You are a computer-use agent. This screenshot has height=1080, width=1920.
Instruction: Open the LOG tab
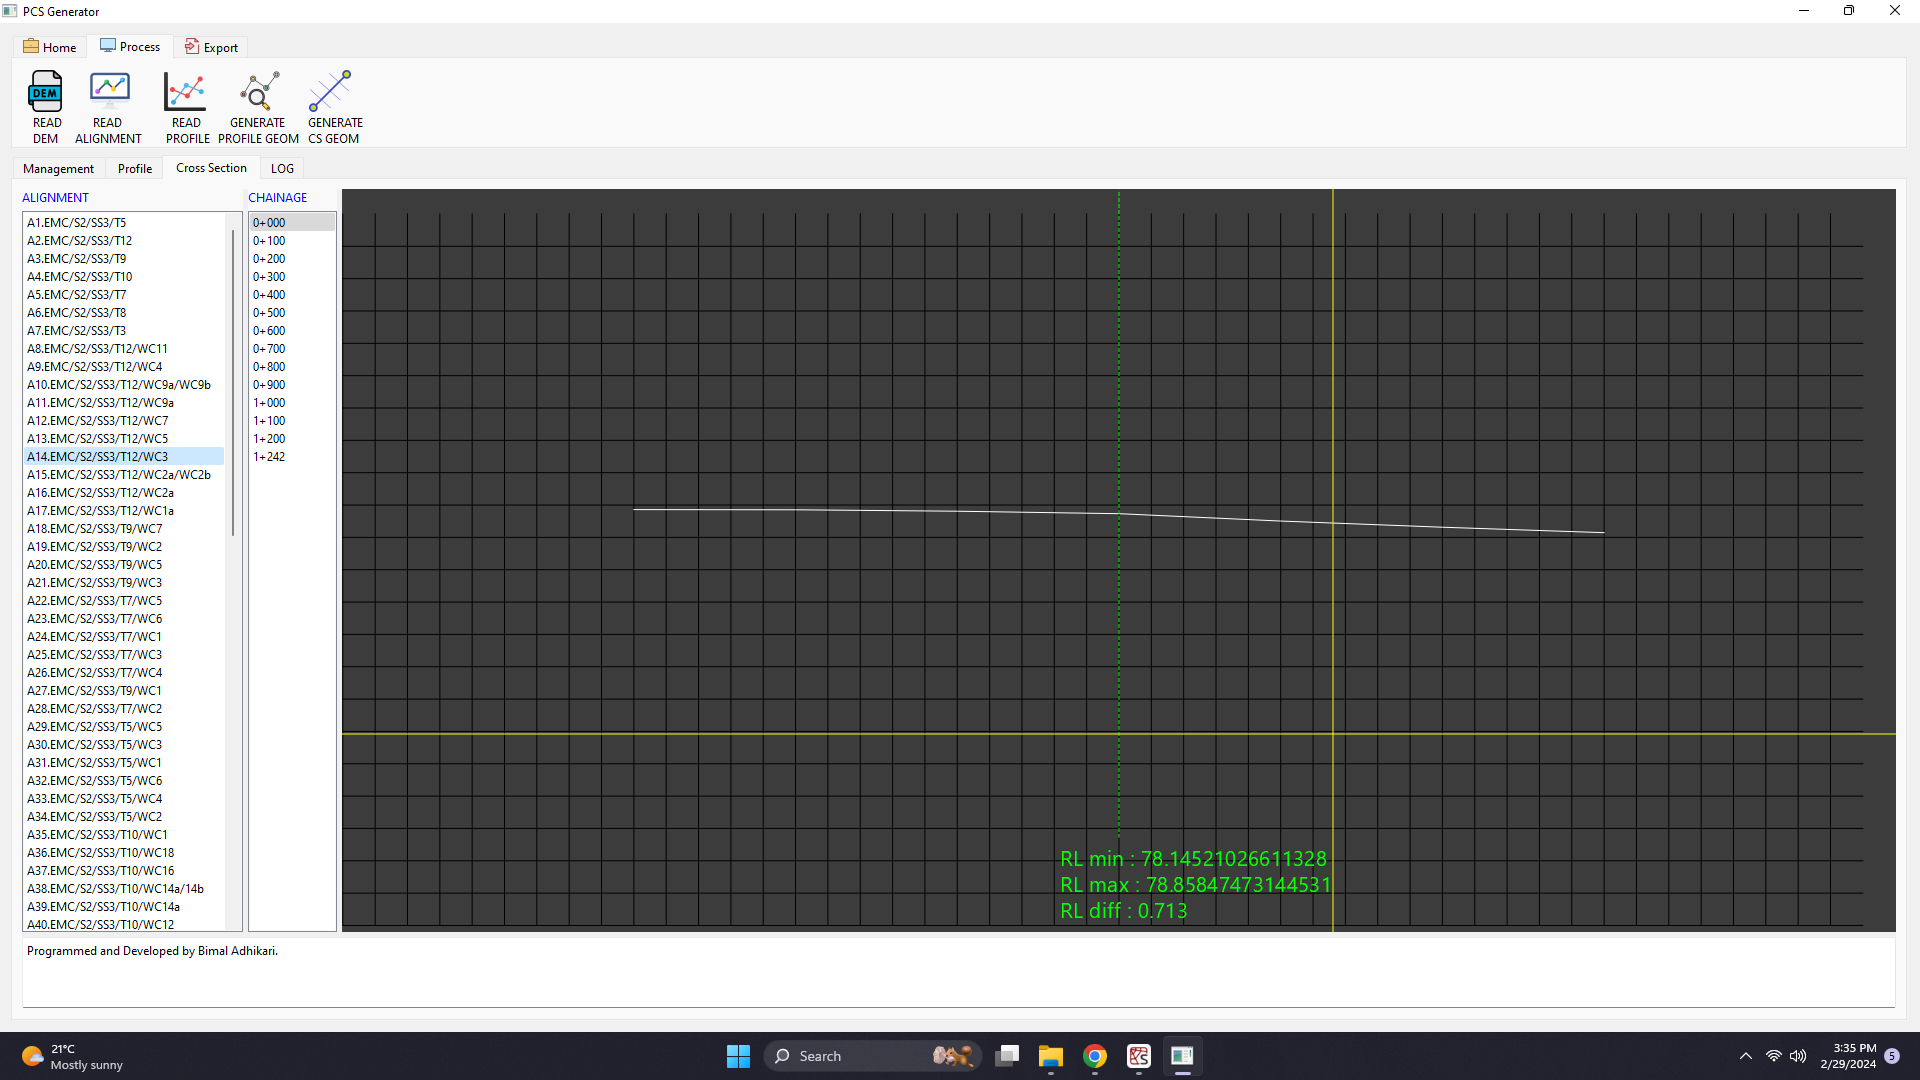click(282, 168)
